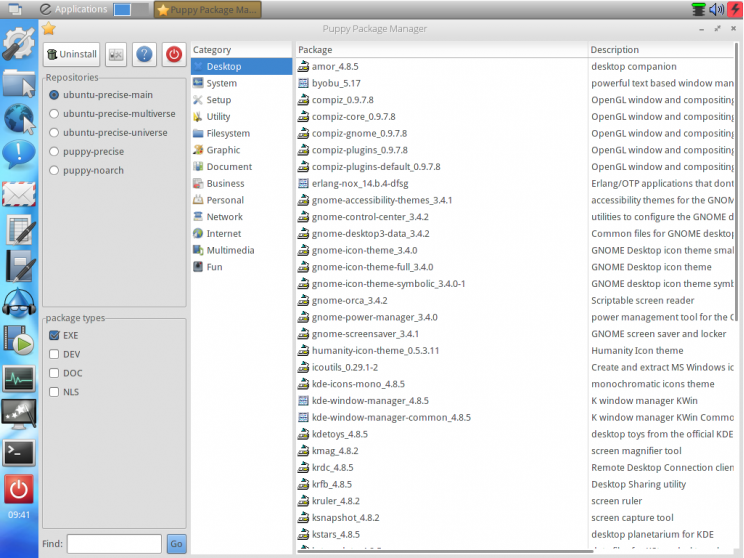This screenshot has height=558, width=744.
Task: Click the Category column header
Action: [242, 50]
